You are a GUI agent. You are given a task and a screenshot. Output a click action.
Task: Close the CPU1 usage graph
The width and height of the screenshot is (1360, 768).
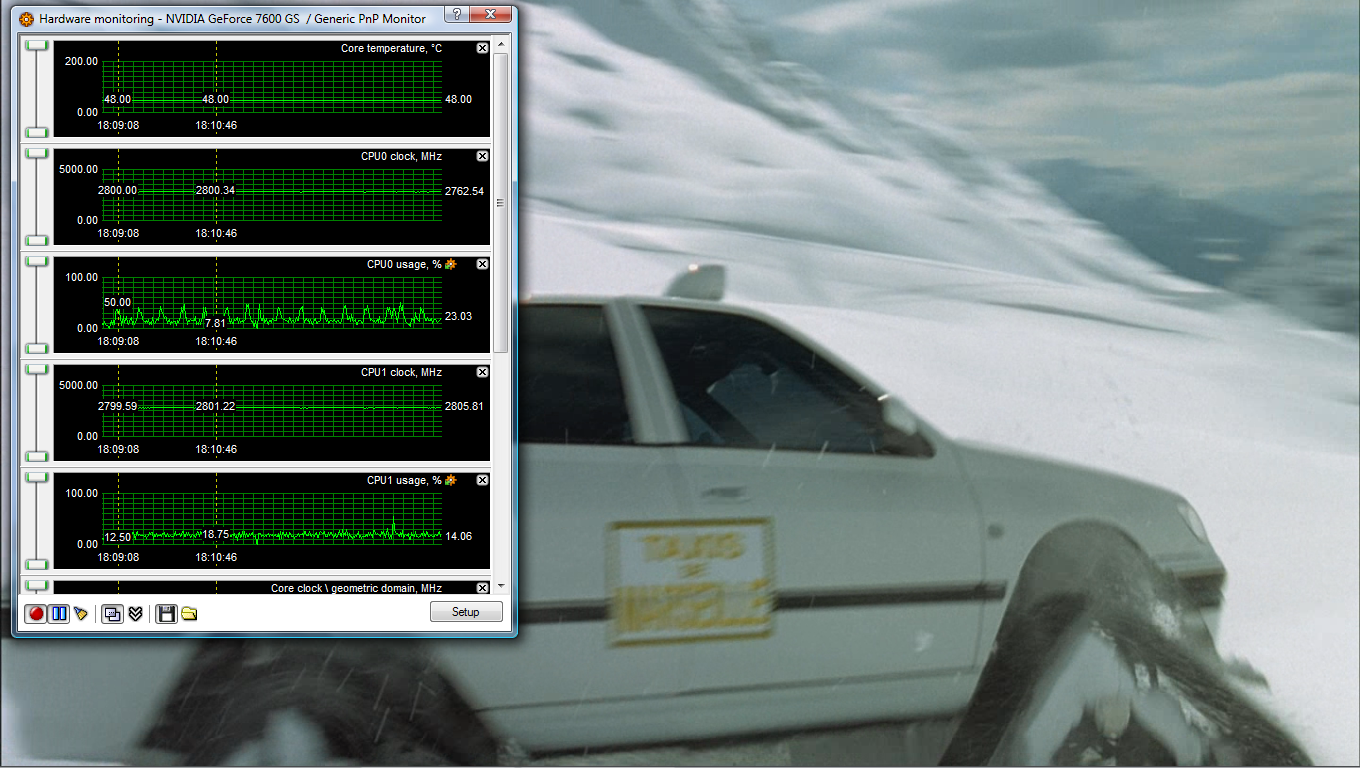(483, 480)
